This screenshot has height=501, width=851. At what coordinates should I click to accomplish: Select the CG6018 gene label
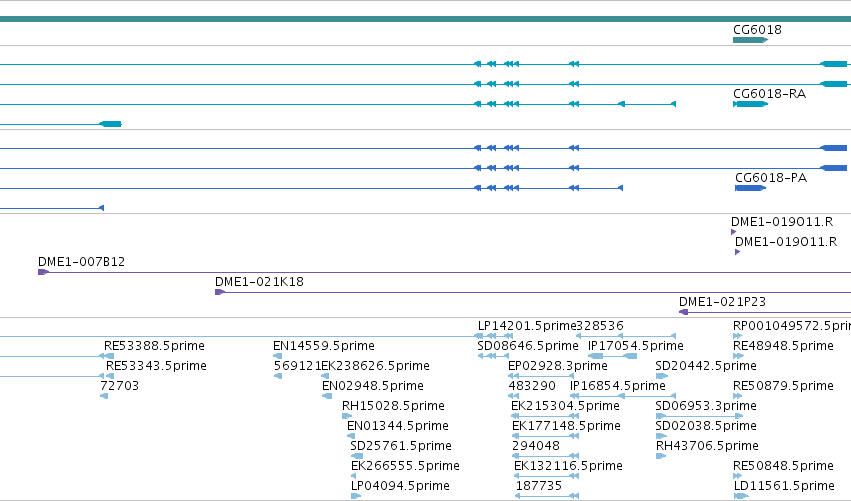point(757,30)
